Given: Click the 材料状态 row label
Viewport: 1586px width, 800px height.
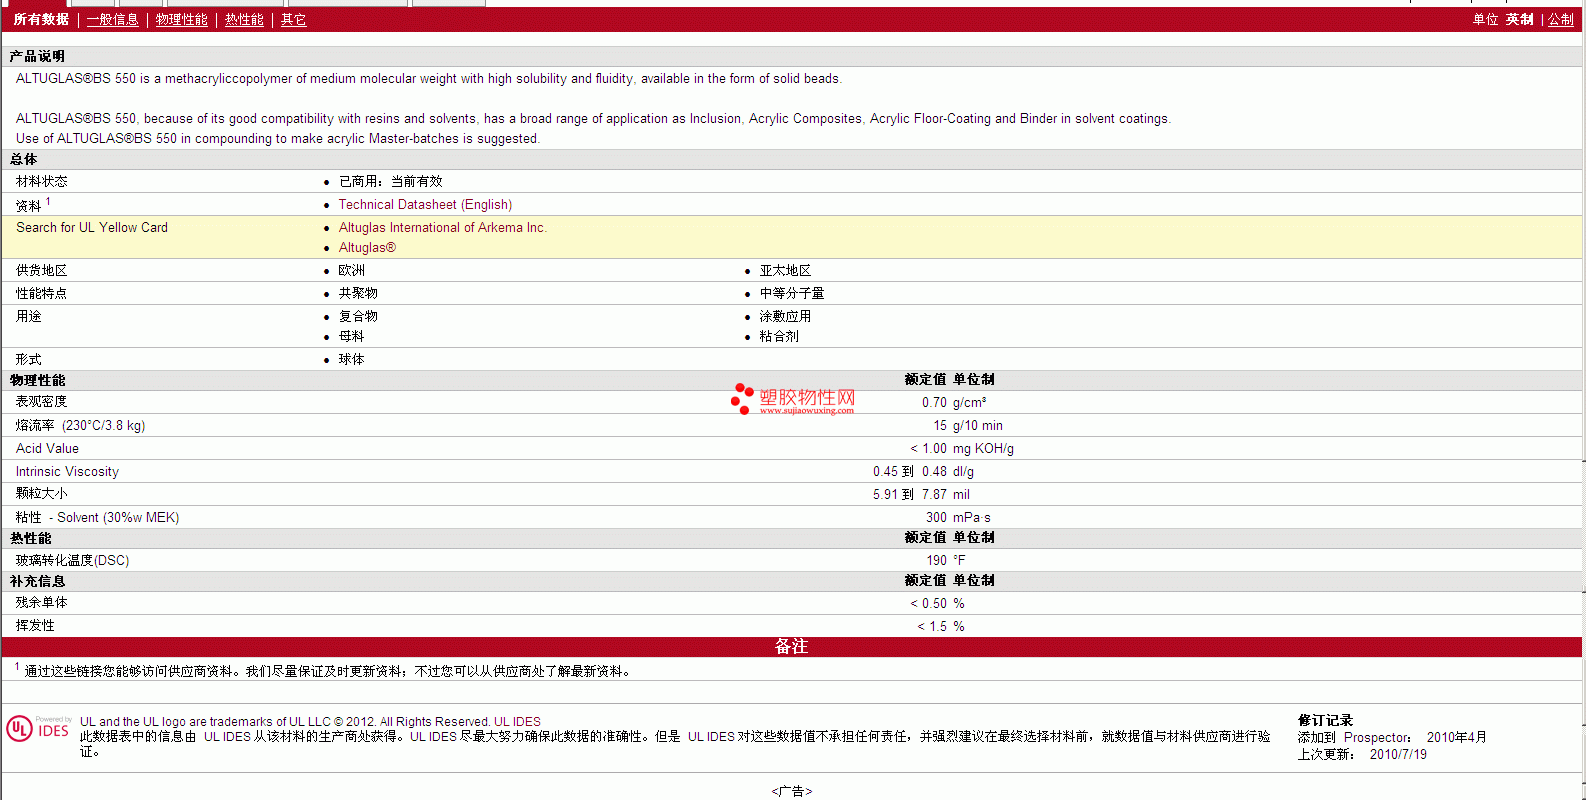Looking at the screenshot, I should [x=41, y=181].
